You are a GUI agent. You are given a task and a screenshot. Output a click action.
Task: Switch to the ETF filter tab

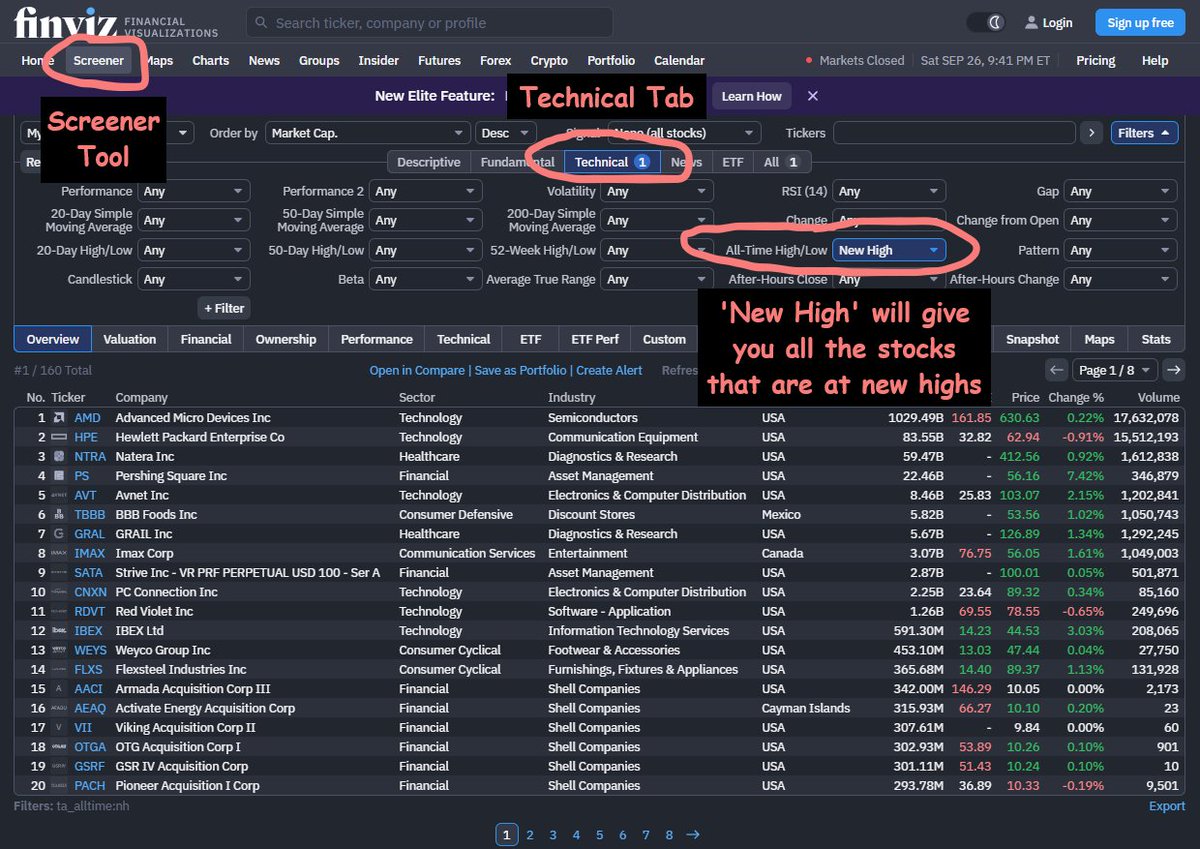pyautogui.click(x=733, y=162)
